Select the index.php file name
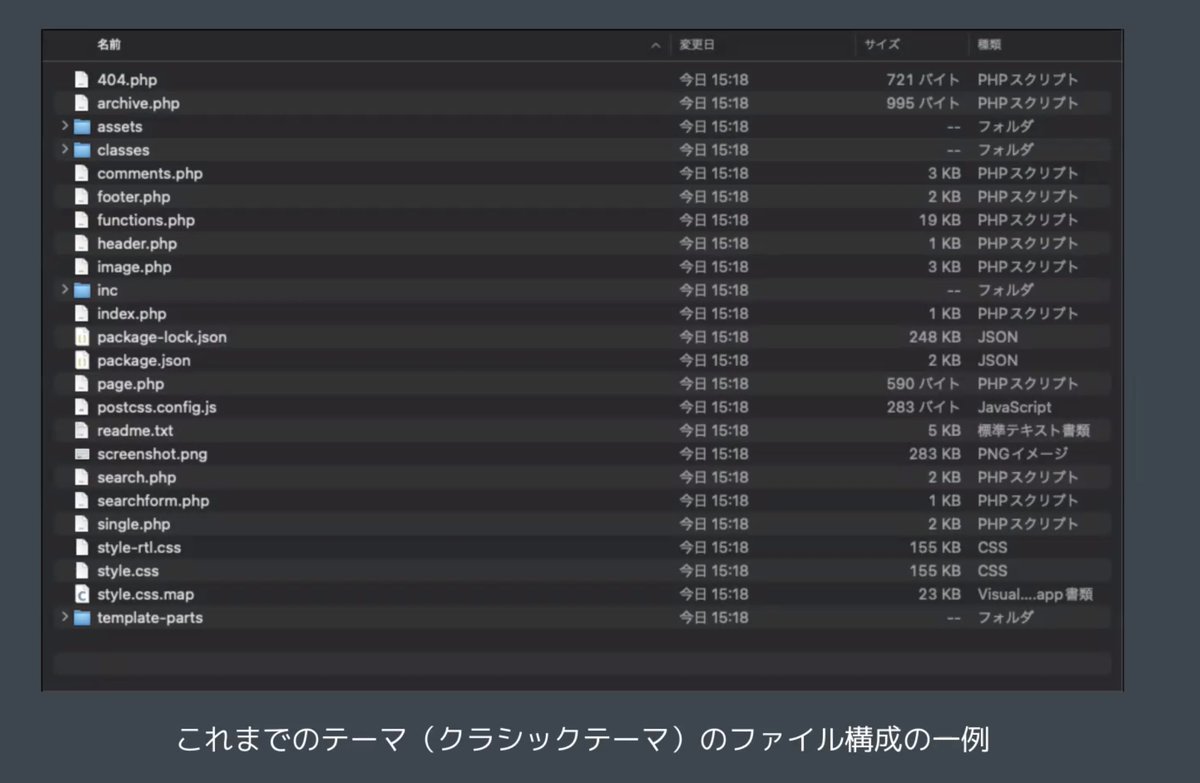The width and height of the screenshot is (1200, 783). click(132, 314)
